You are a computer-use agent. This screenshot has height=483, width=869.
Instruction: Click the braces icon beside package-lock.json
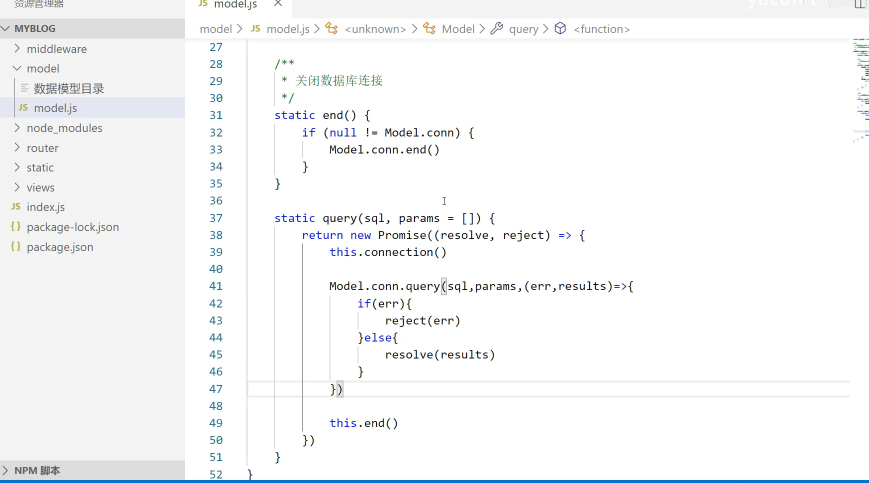(16, 227)
